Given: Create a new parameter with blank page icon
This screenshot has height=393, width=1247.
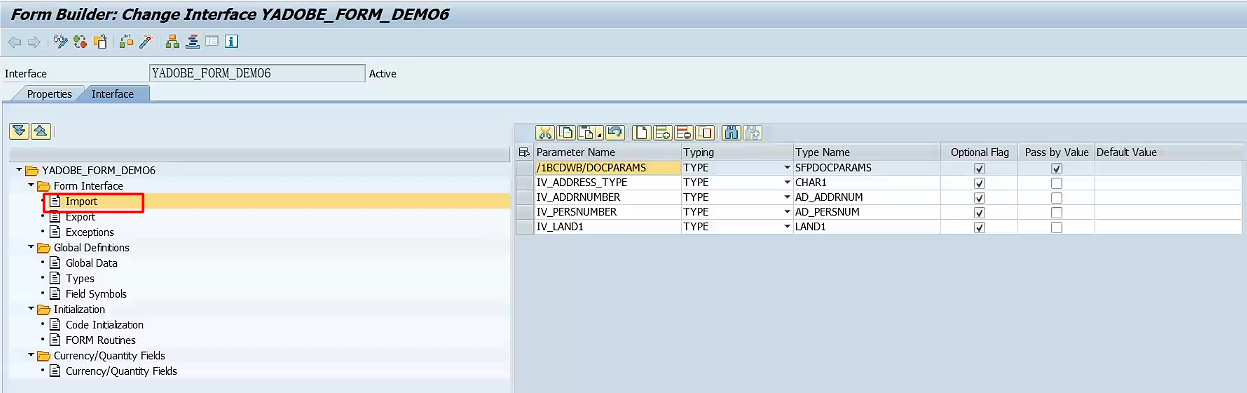Looking at the screenshot, I should click(642, 132).
